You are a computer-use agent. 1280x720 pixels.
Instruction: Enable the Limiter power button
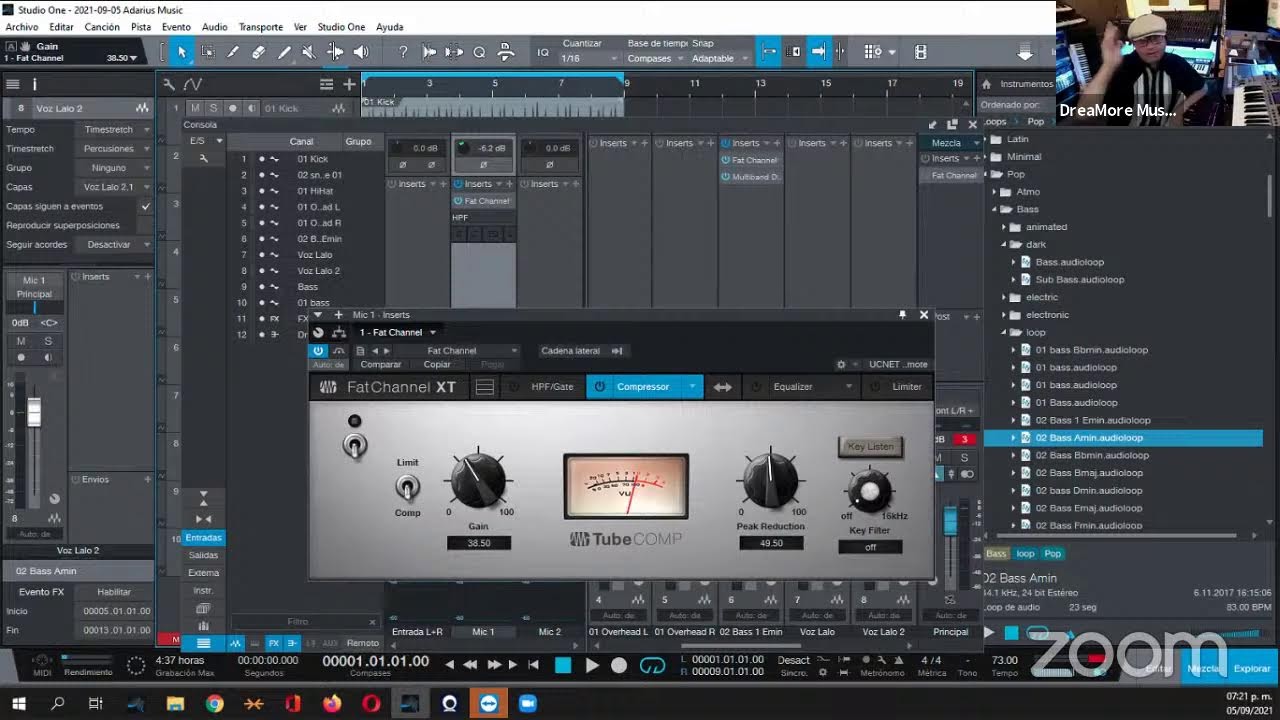click(x=875, y=387)
